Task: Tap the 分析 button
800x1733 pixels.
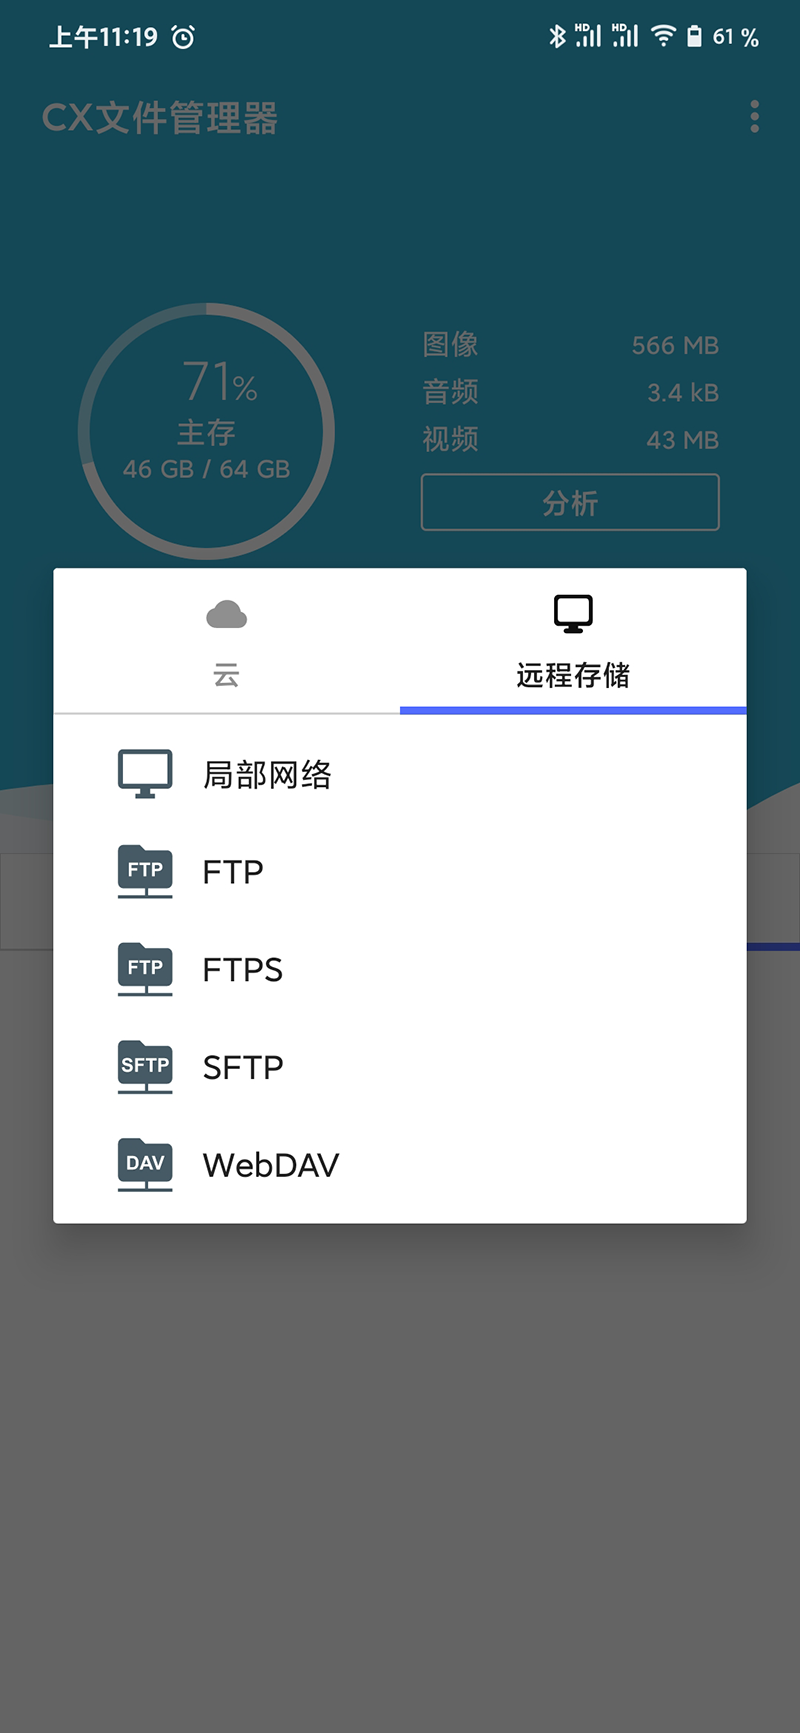Action: point(570,502)
